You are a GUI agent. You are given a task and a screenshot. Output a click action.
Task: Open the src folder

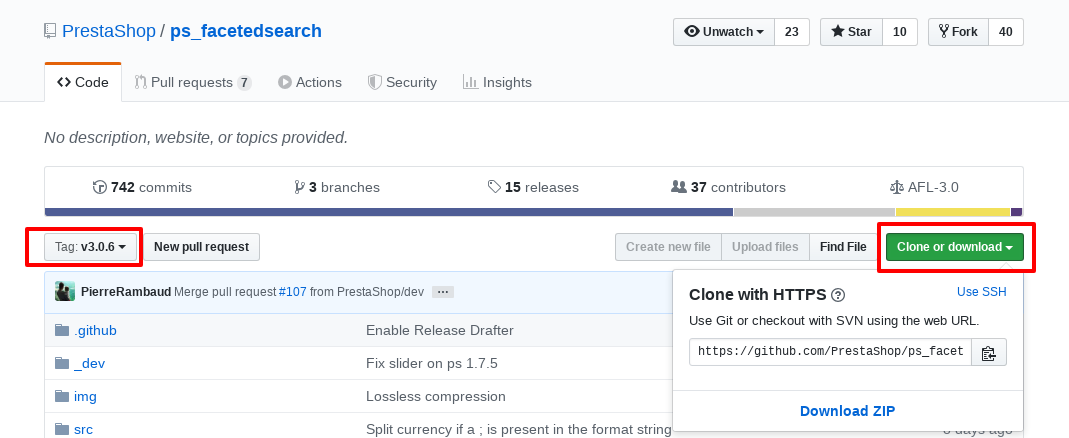[x=83, y=429]
